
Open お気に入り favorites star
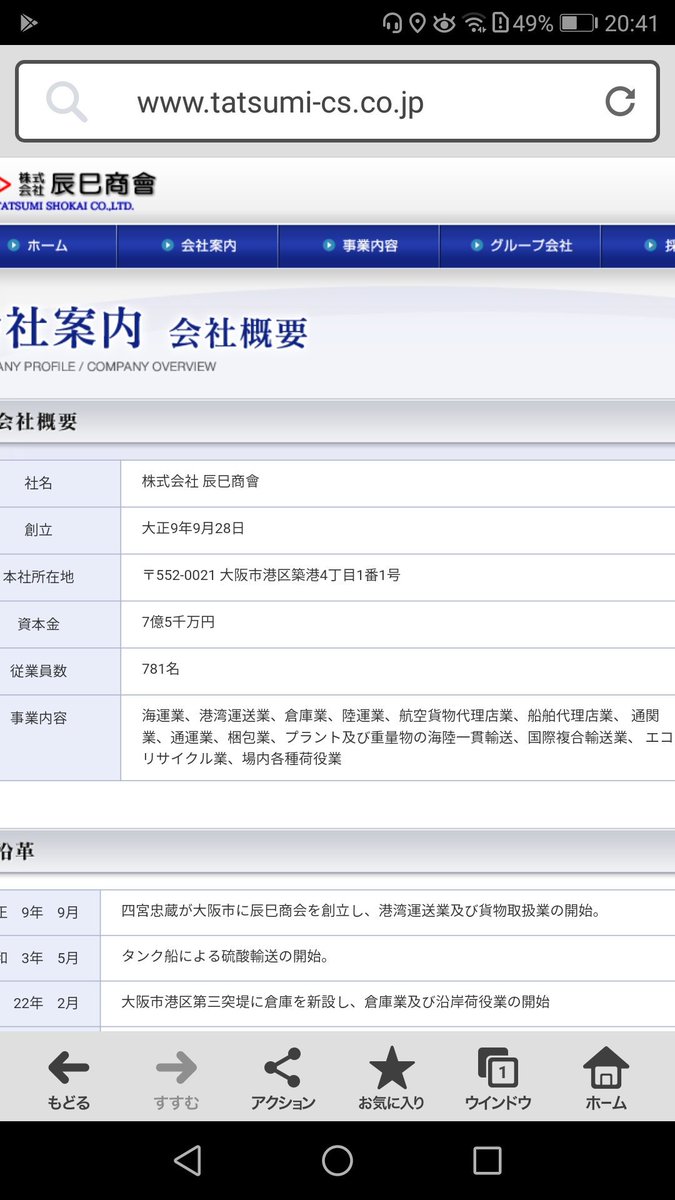(x=391, y=1078)
